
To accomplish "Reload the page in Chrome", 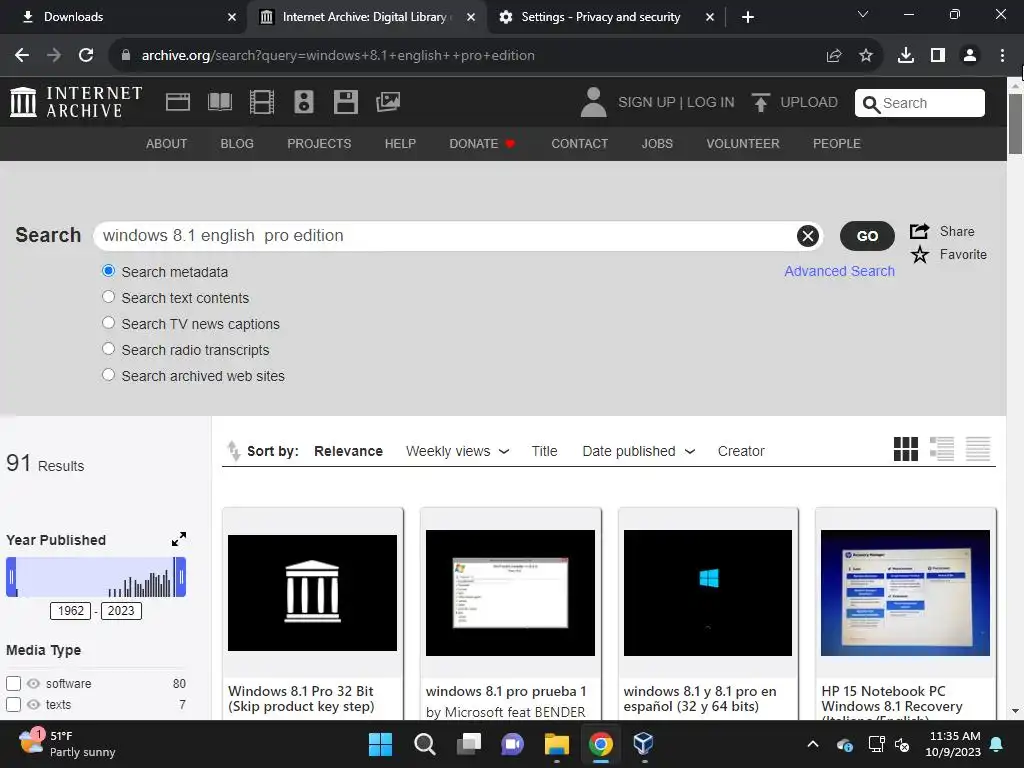I will click(86, 56).
